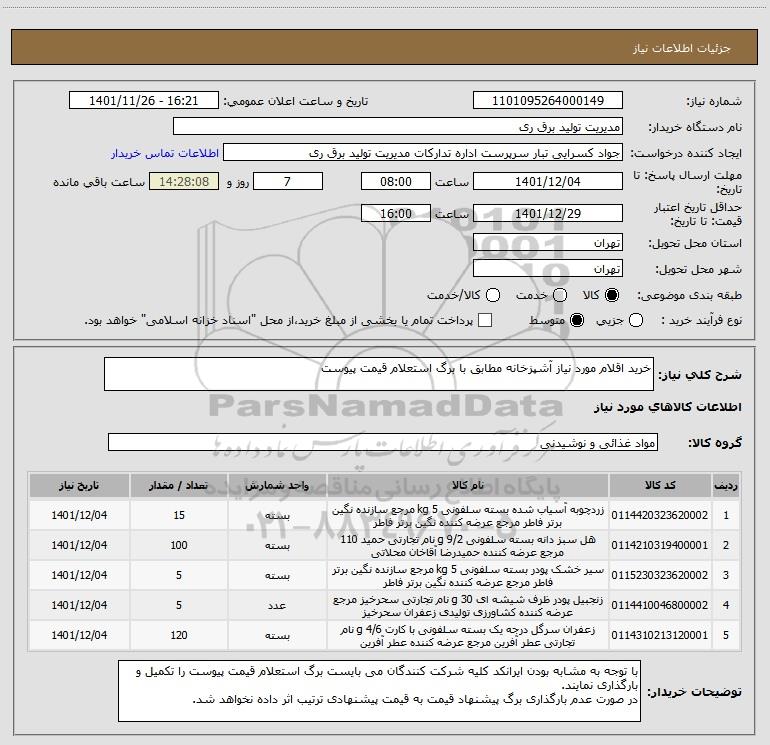The height and width of the screenshot is (745, 770).
Task: Click the نام کالا column header
Action: point(468,486)
